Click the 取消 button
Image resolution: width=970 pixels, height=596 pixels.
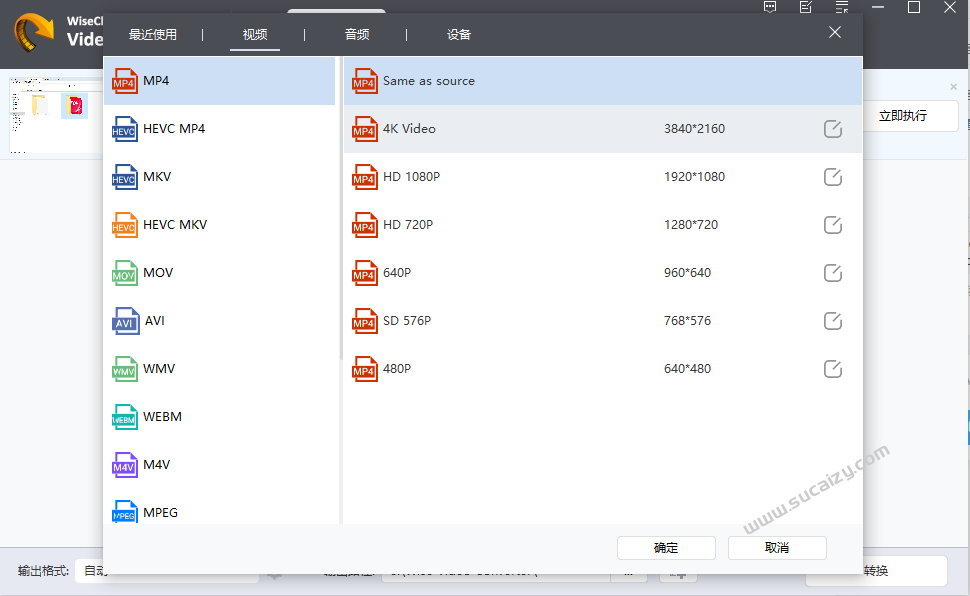[x=777, y=548]
